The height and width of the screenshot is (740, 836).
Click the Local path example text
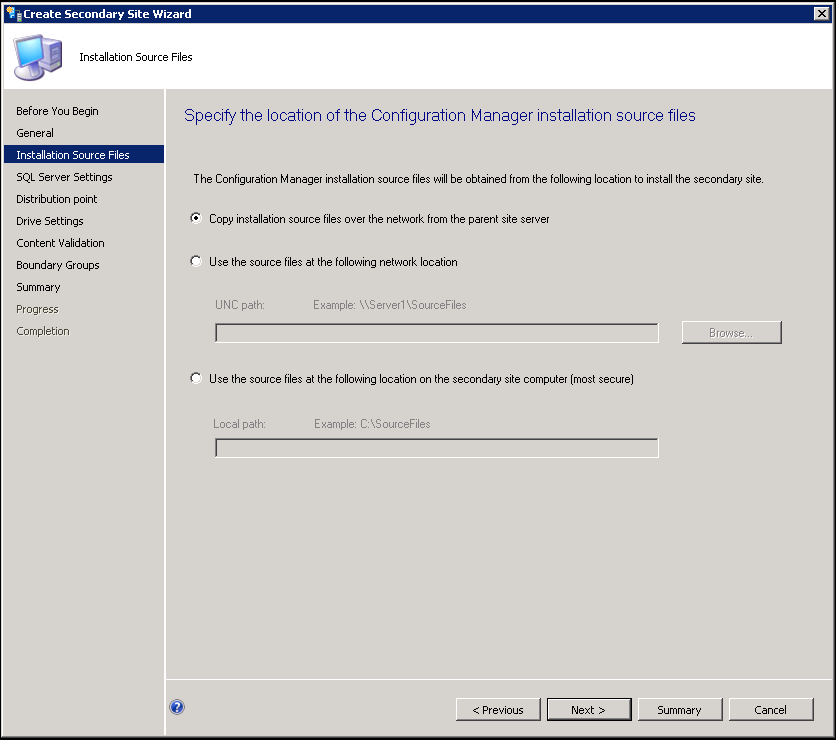pos(372,424)
